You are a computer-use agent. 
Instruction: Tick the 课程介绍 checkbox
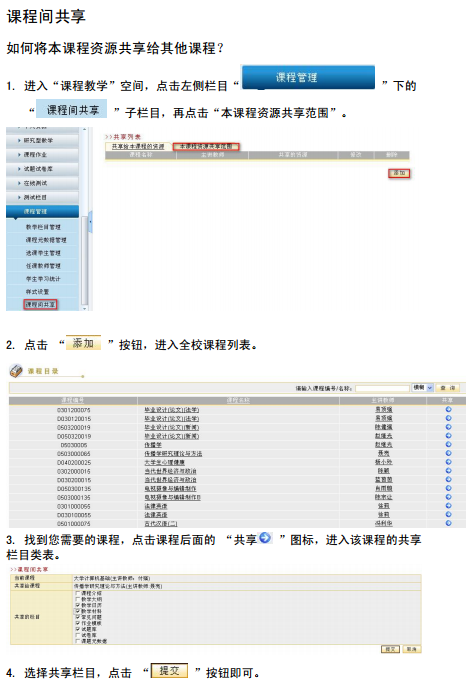tap(78, 593)
